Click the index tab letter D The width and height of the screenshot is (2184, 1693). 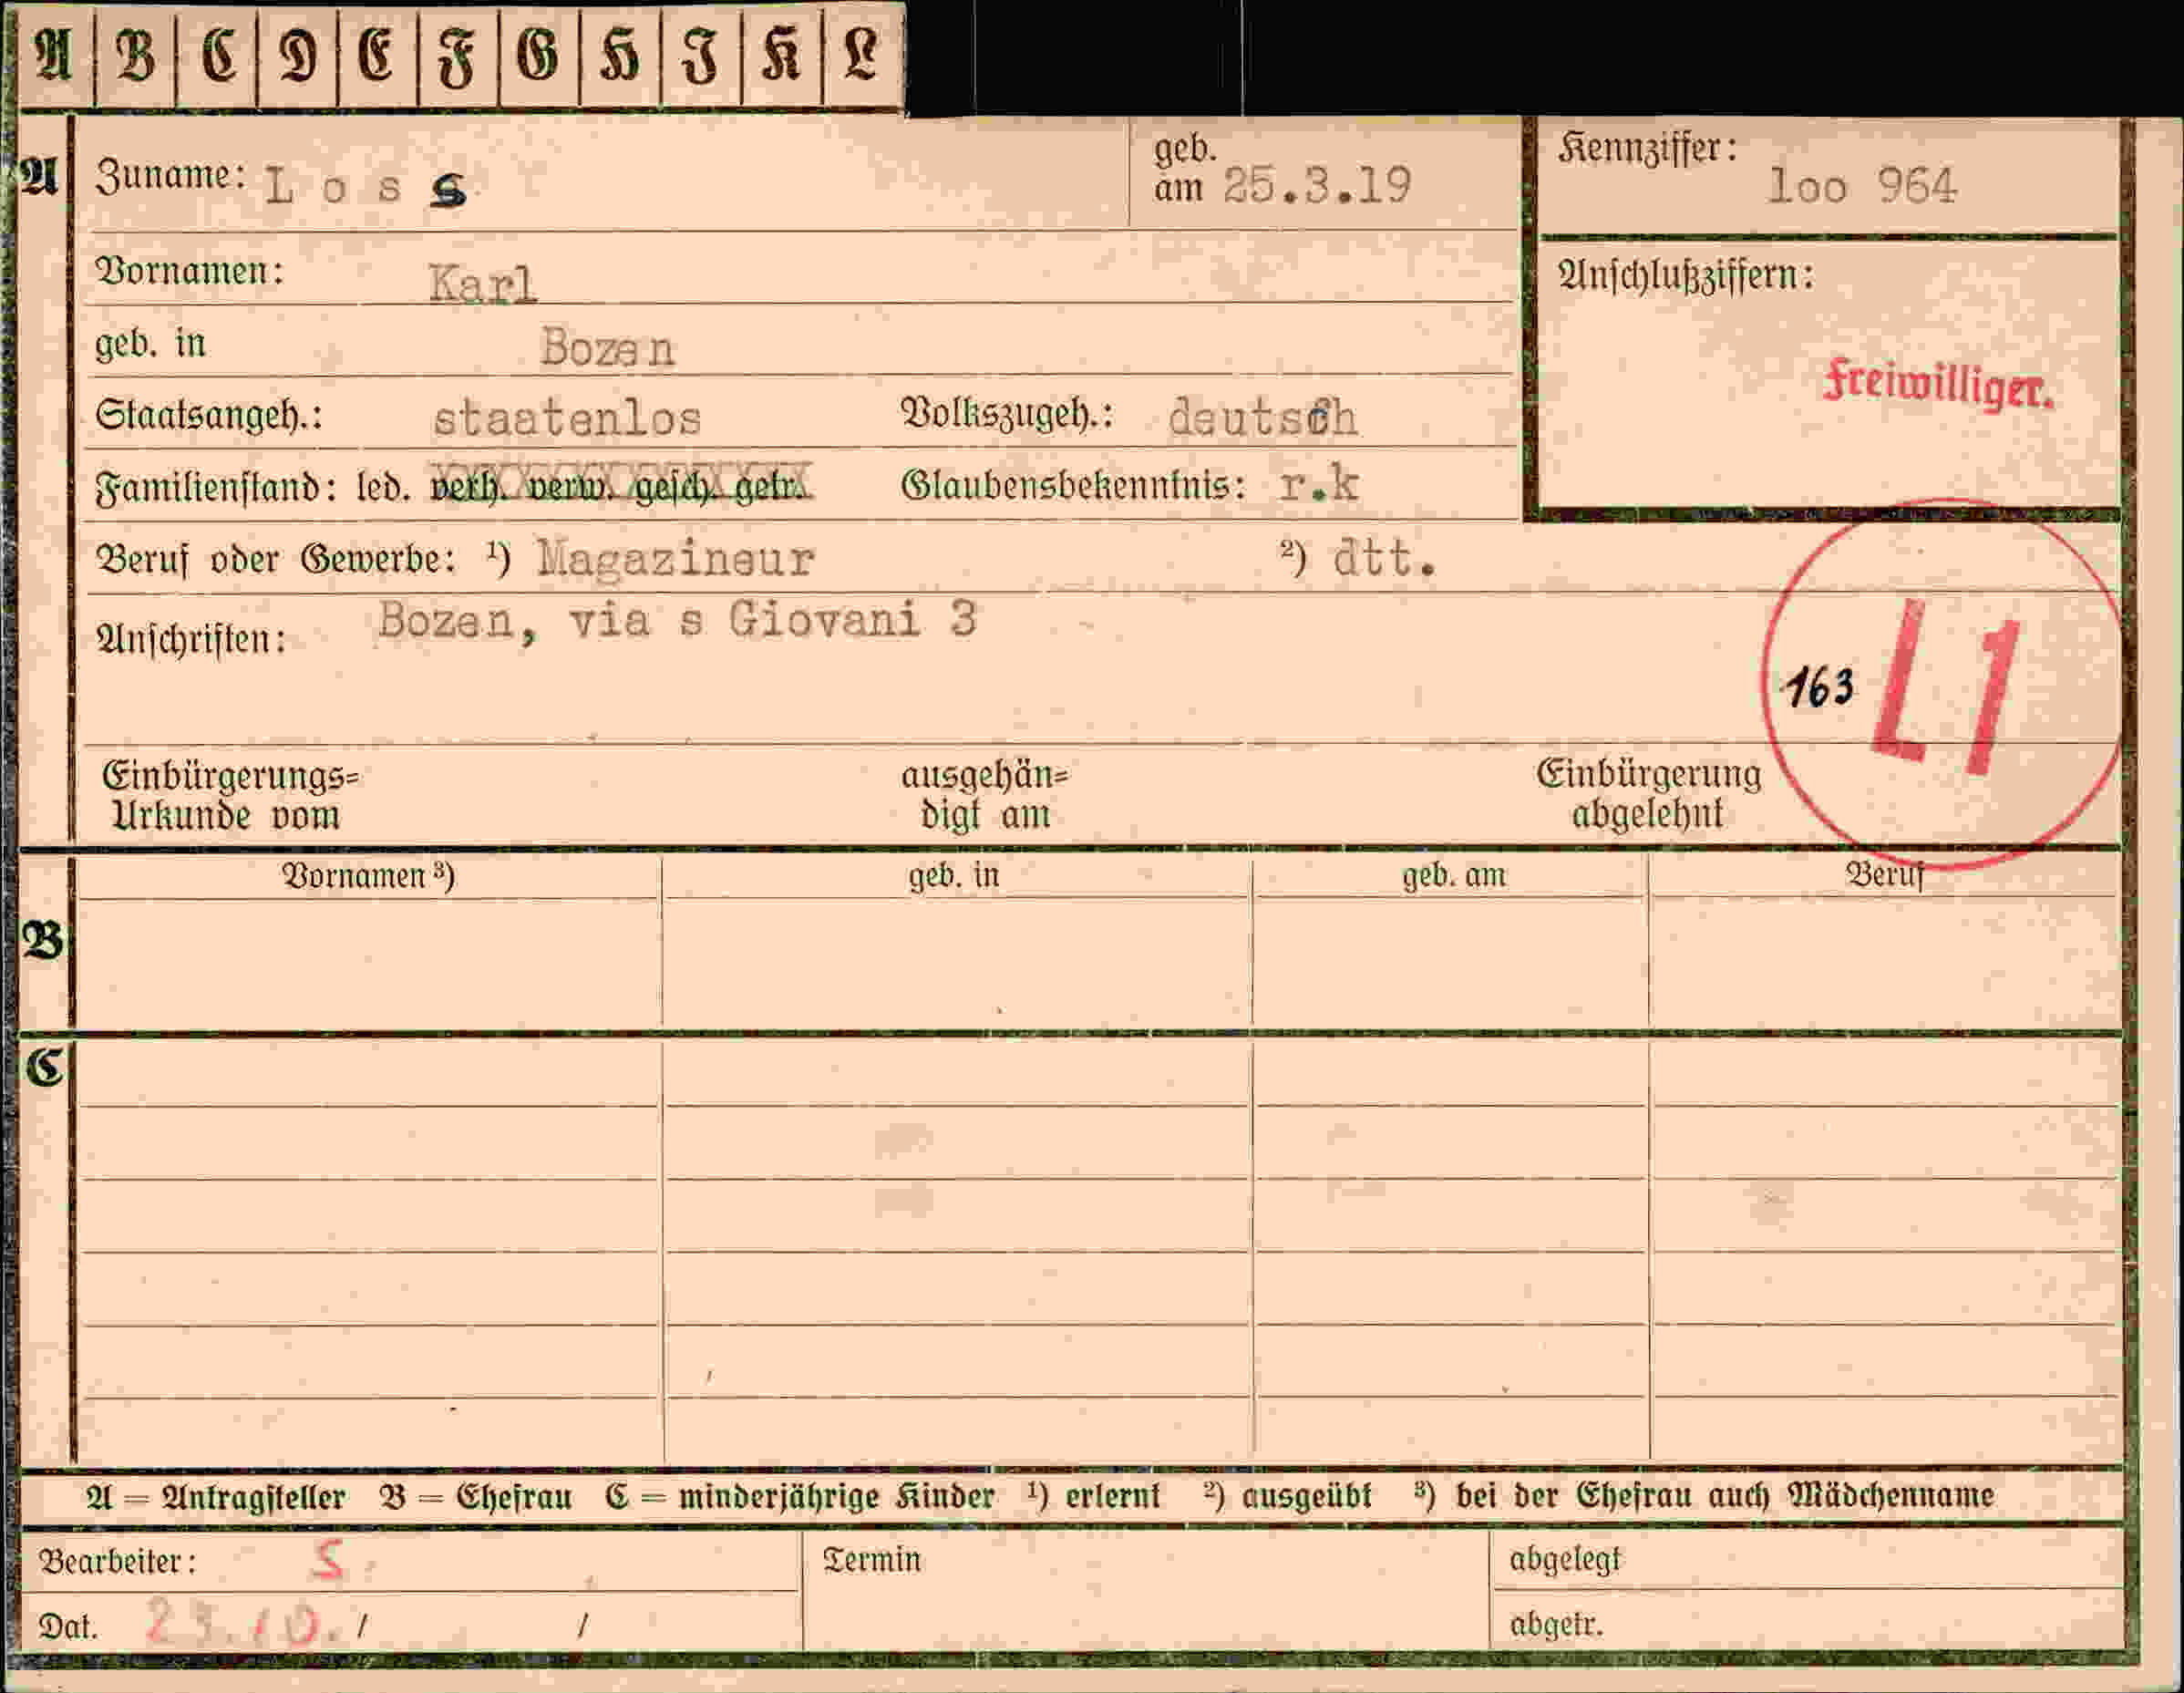coord(298,55)
